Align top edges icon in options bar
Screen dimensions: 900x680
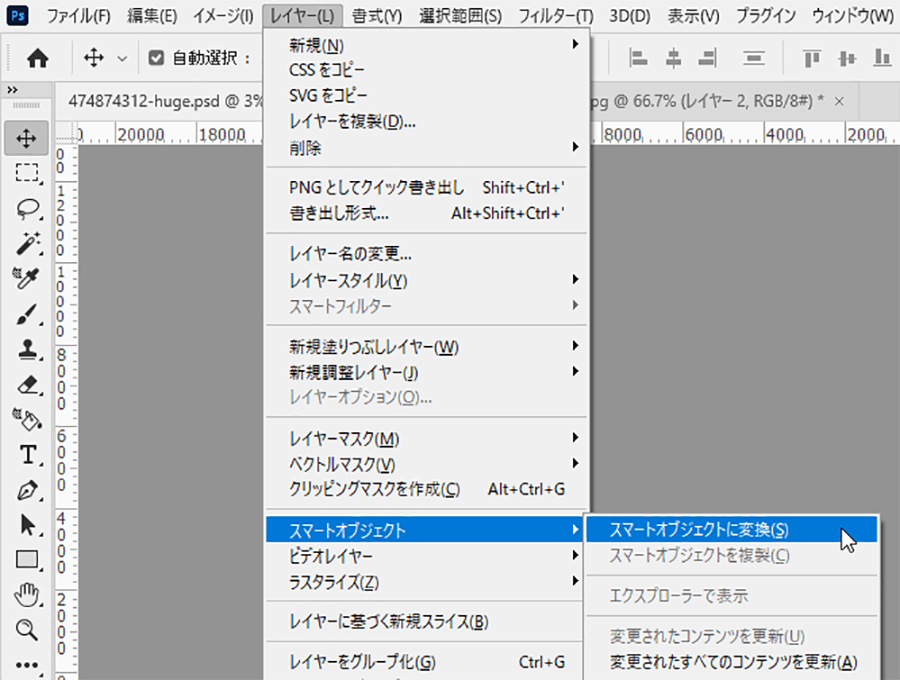(812, 58)
